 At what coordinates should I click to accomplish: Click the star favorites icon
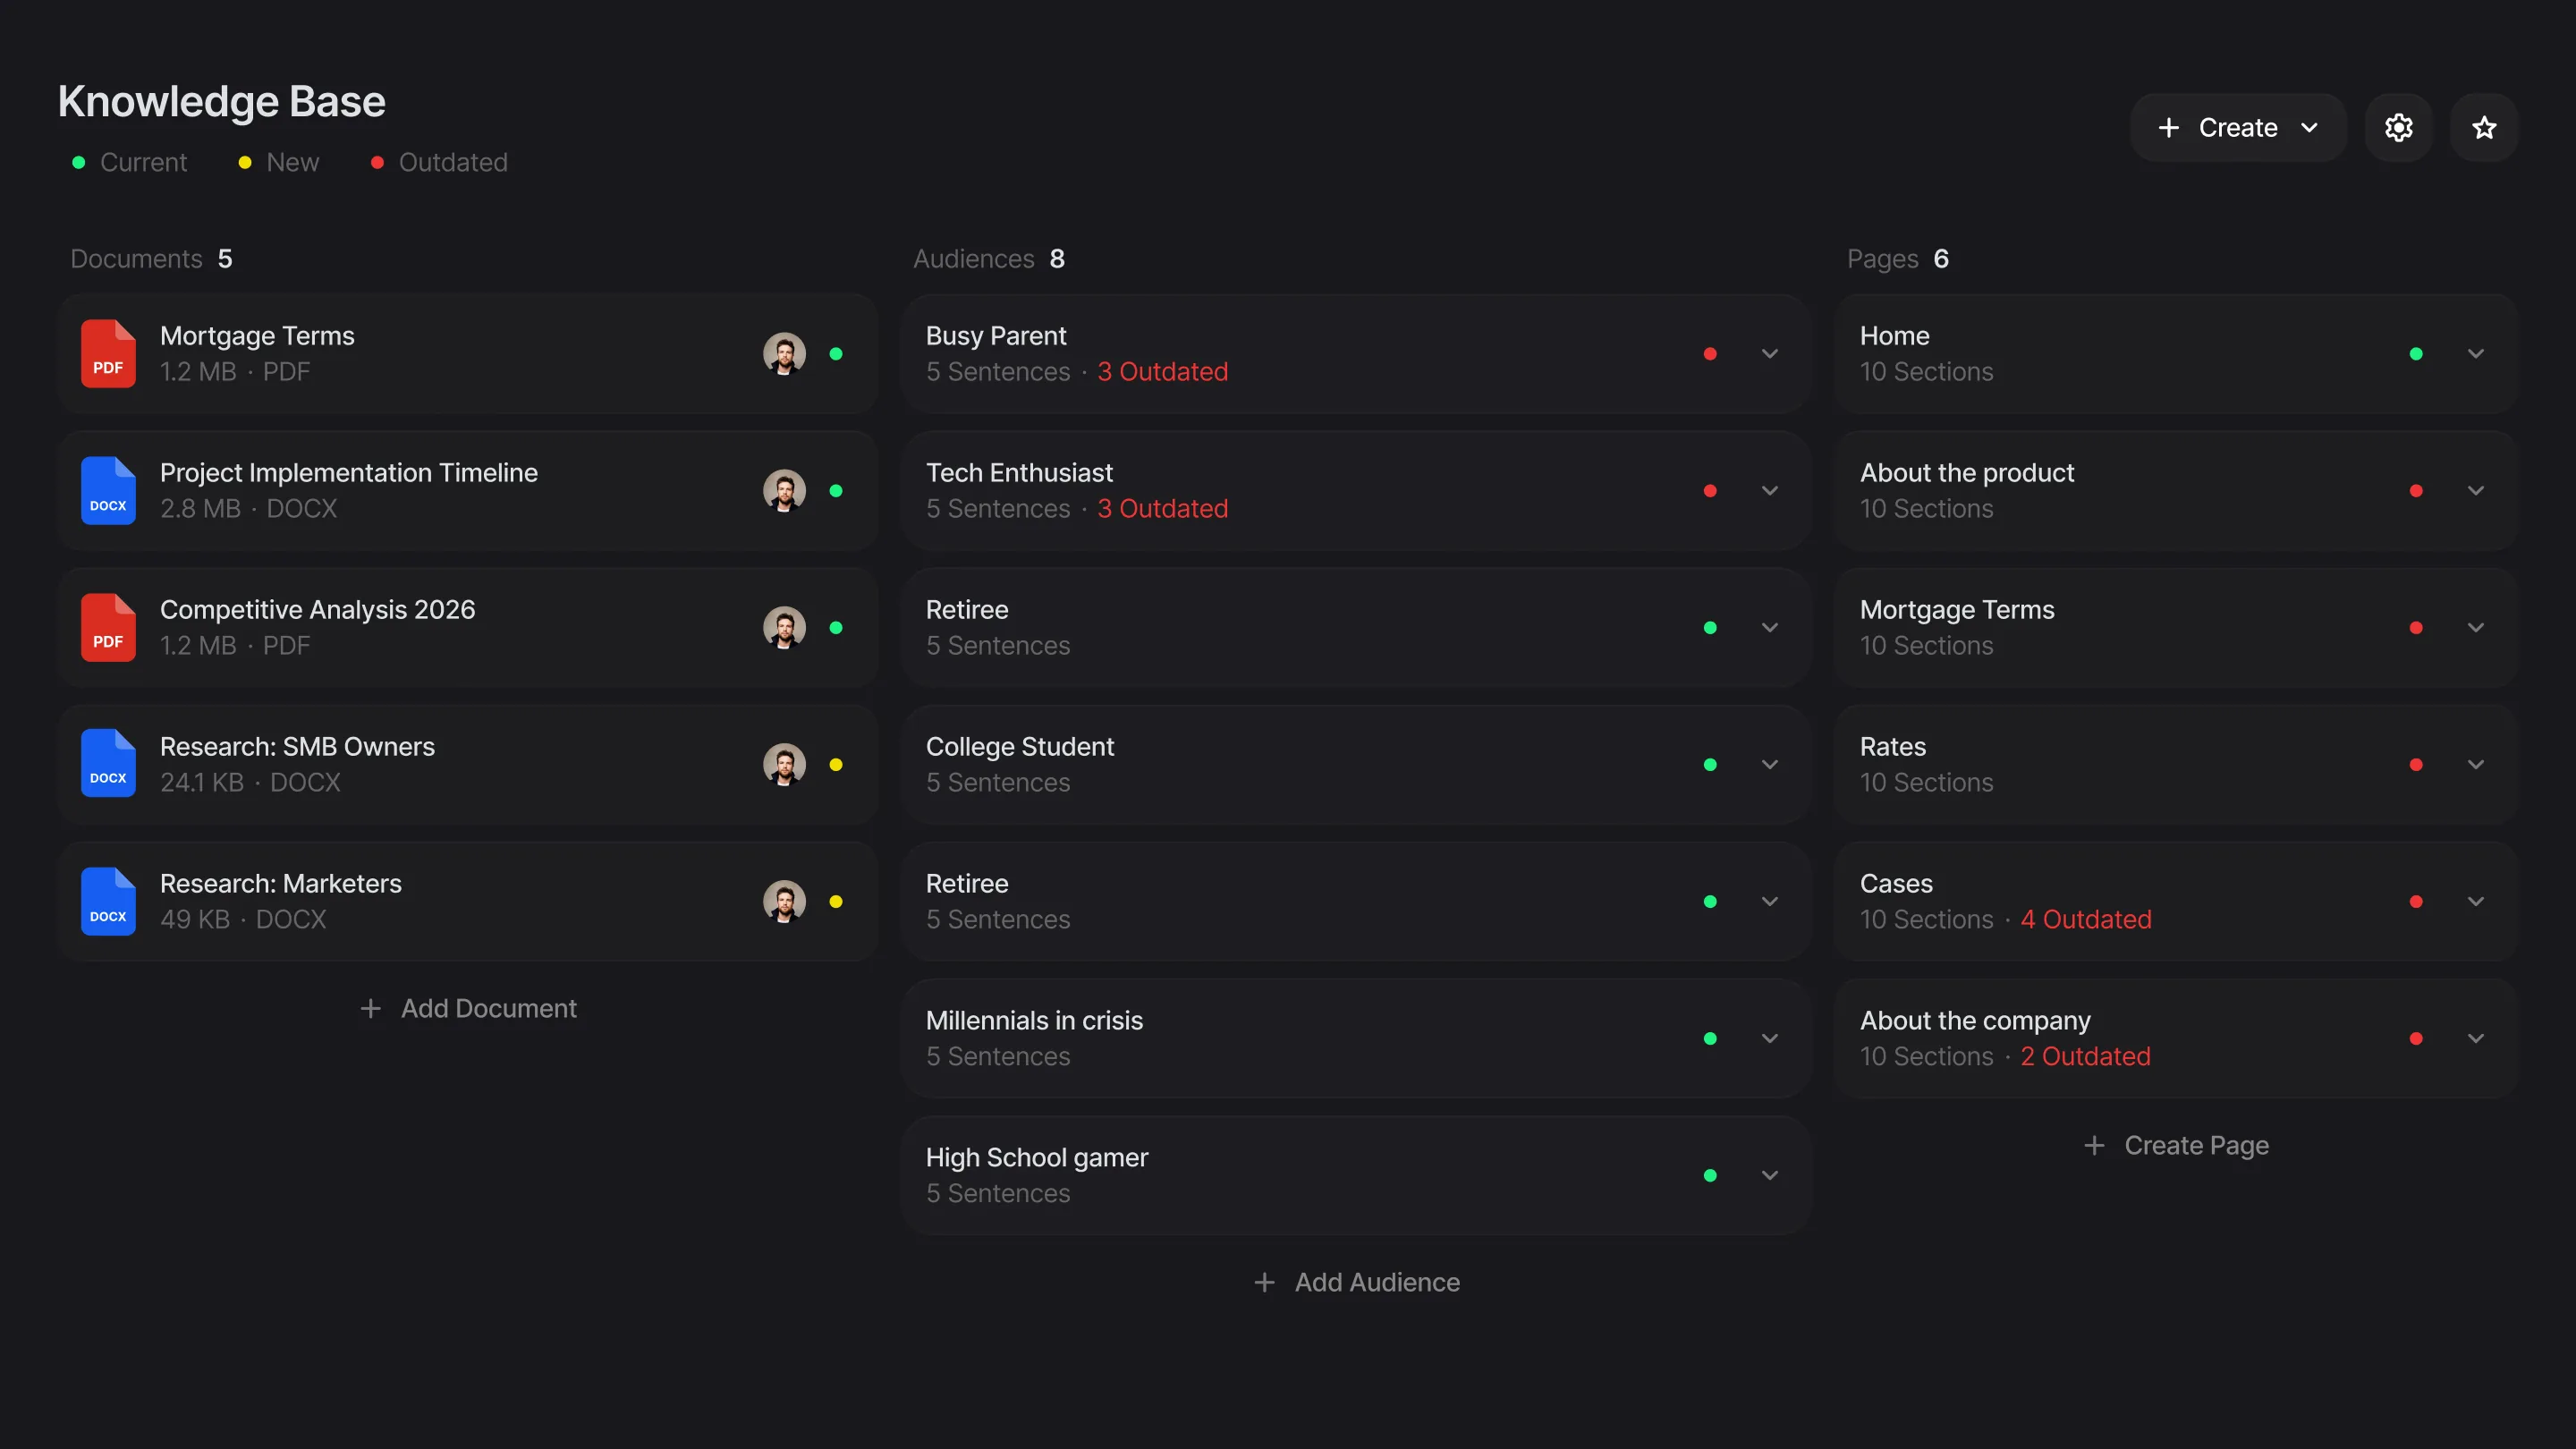click(2484, 127)
